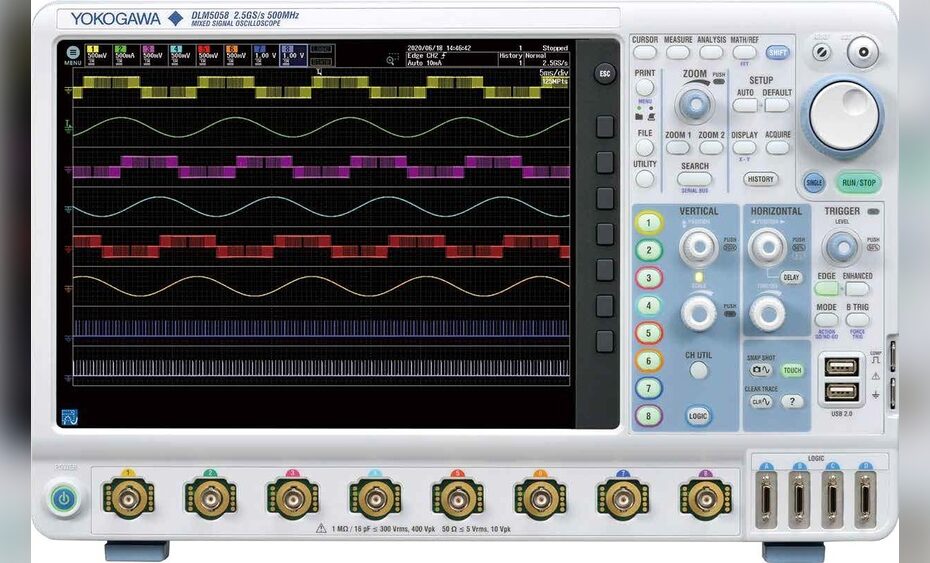This screenshot has height=563, width=930.
Task: Push the round UTILITY button
Action: (645, 178)
